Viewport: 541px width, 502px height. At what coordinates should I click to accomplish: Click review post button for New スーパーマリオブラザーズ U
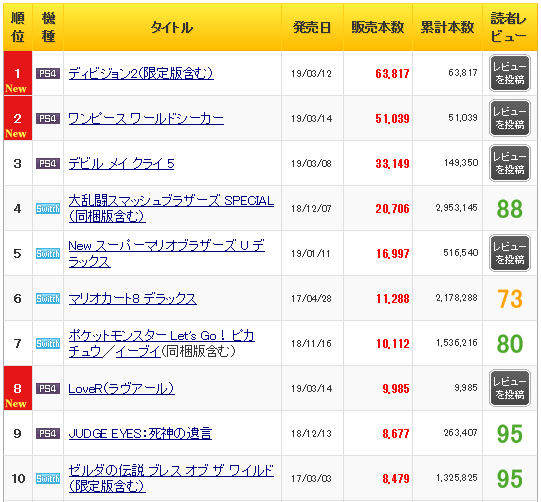(510, 254)
